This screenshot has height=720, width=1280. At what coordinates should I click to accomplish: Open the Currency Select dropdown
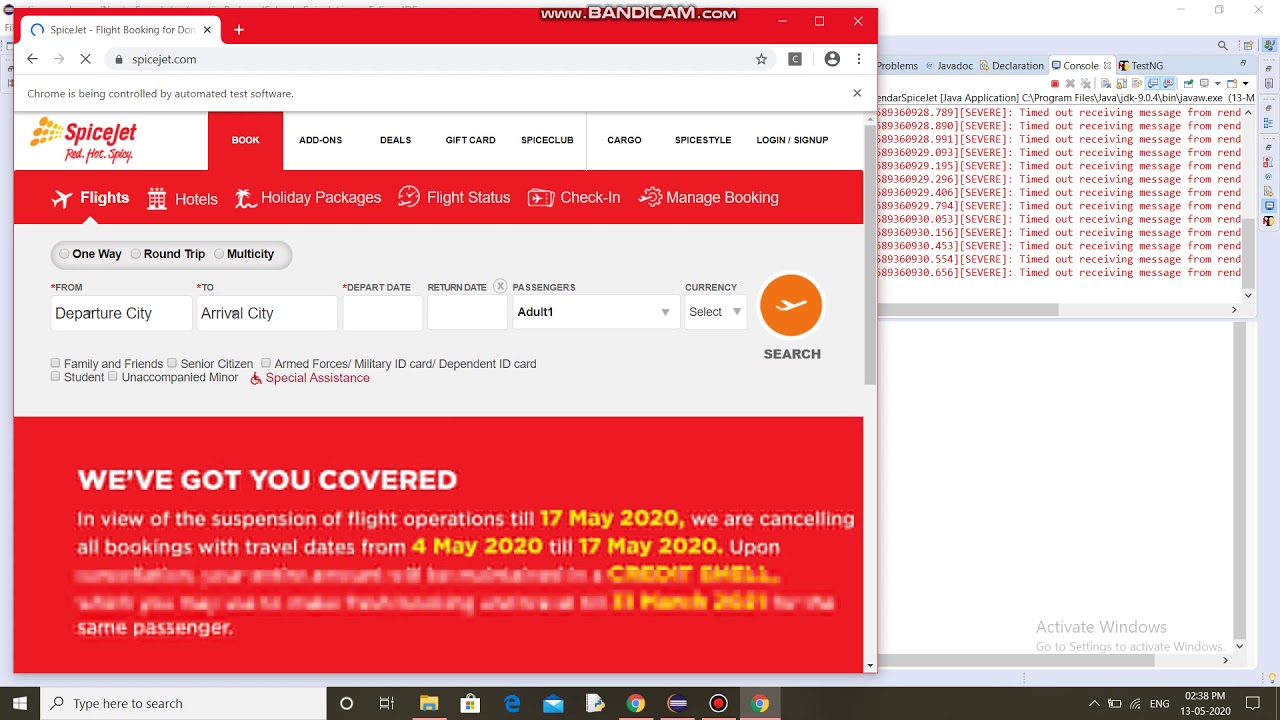[x=715, y=312]
